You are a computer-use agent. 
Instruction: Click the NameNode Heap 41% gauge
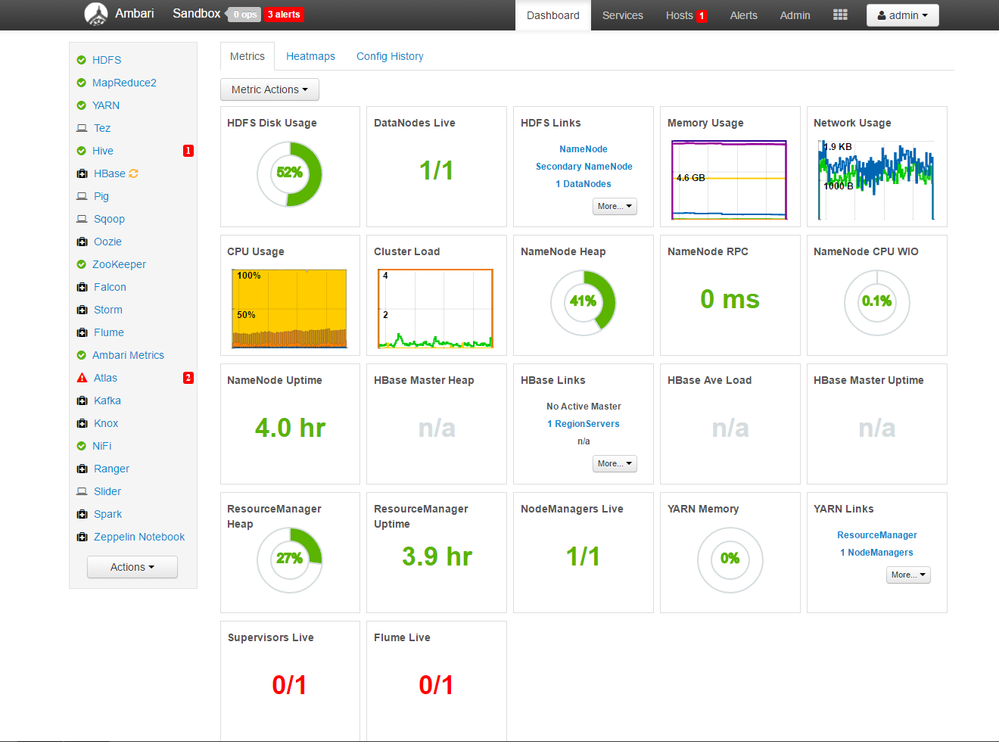(x=583, y=303)
